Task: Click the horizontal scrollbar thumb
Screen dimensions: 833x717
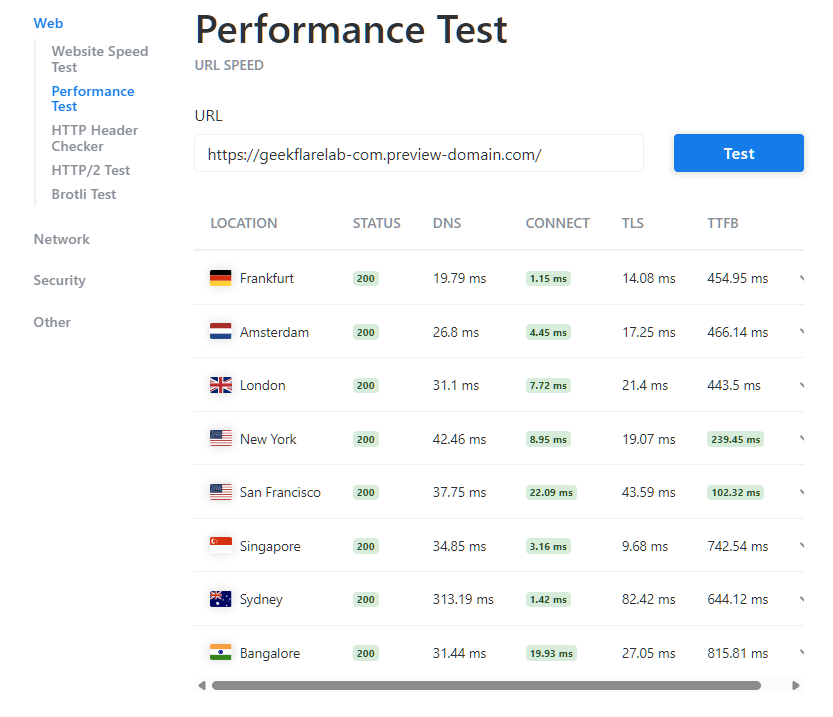Action: coord(485,685)
